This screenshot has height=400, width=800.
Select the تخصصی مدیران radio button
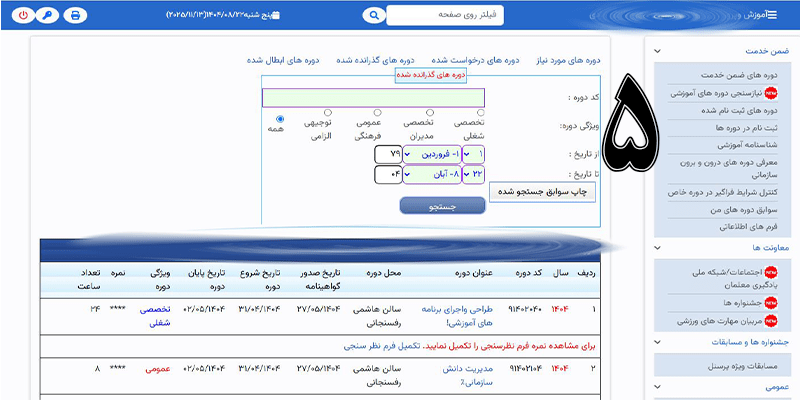click(x=430, y=112)
